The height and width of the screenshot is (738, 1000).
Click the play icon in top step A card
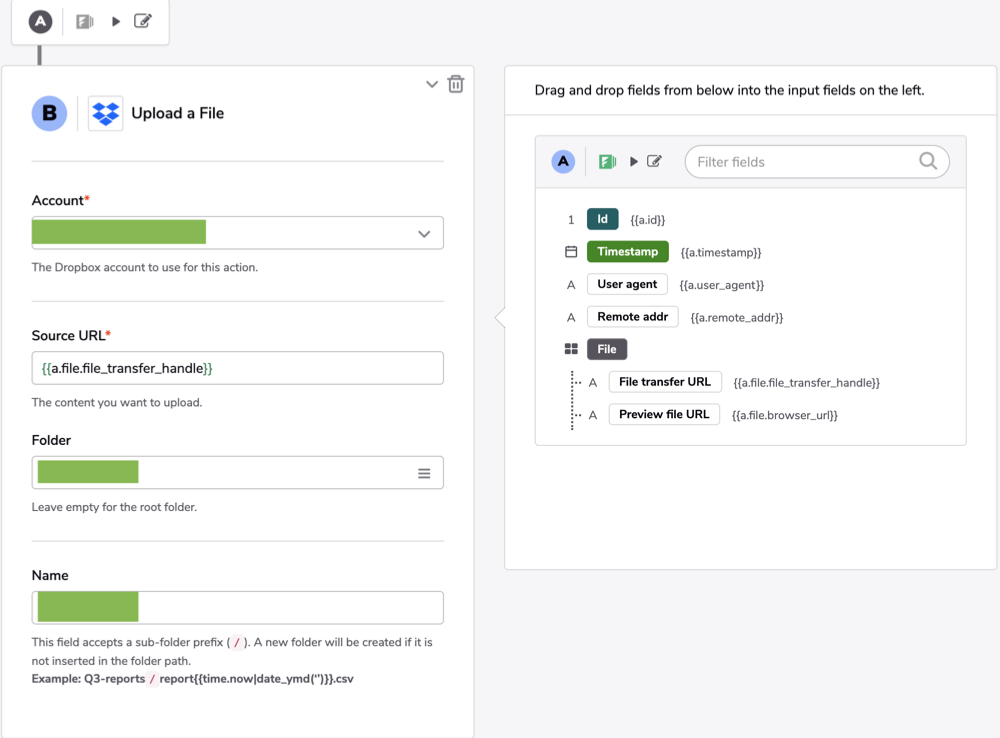click(x=116, y=22)
